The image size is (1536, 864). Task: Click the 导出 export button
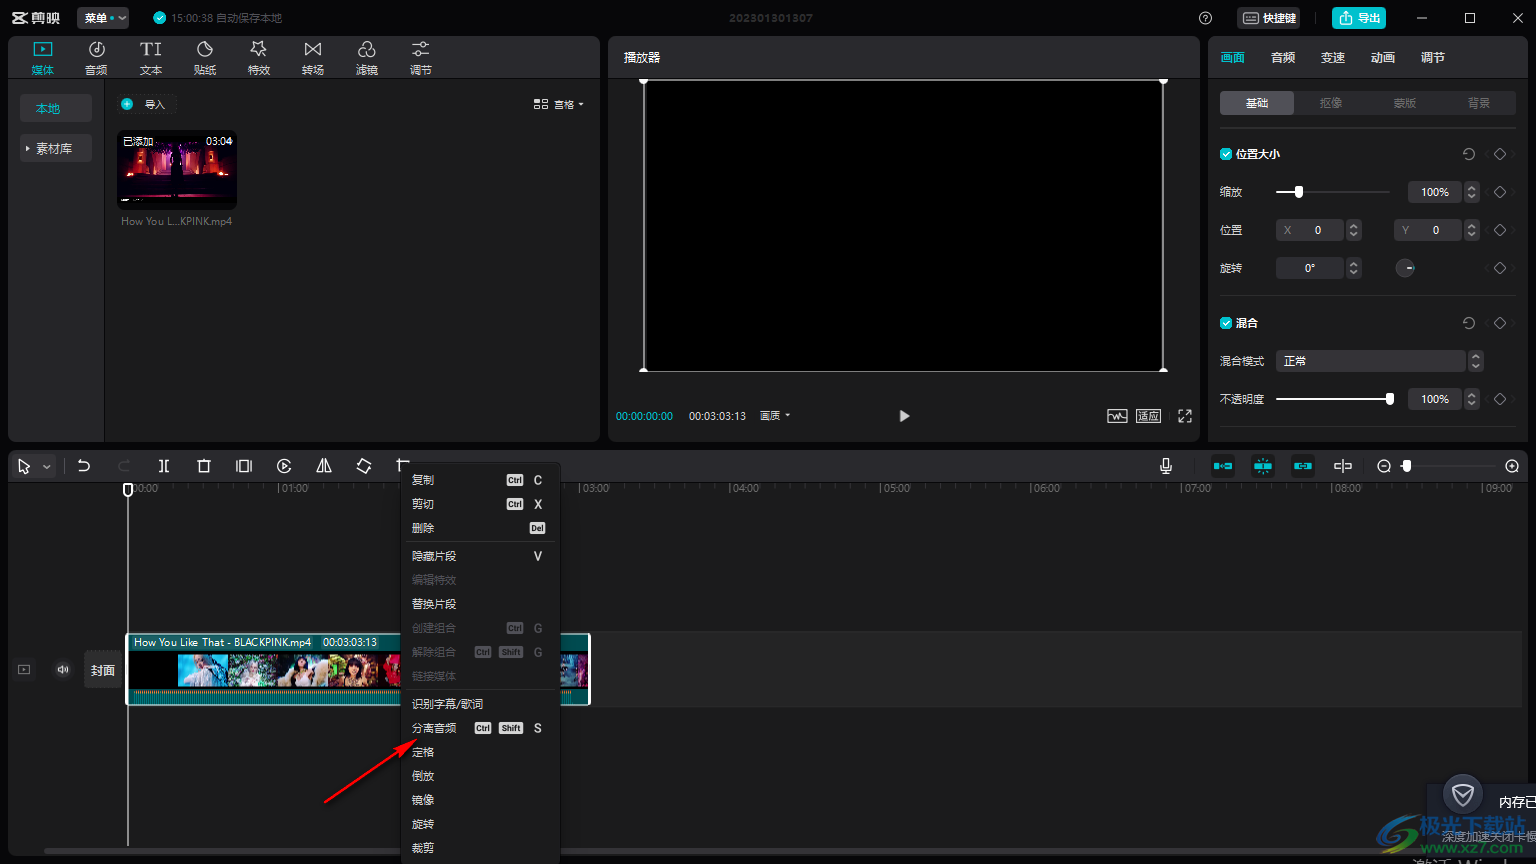coord(1359,18)
